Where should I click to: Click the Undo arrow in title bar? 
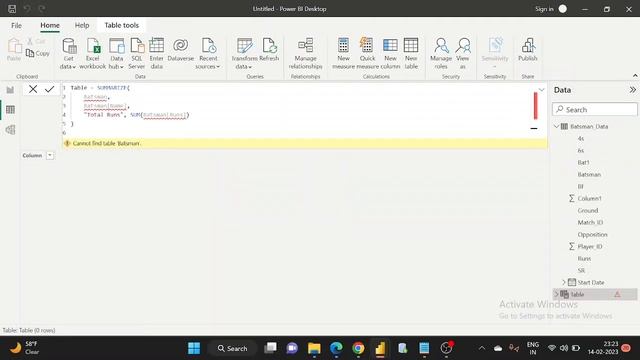tap(27, 9)
